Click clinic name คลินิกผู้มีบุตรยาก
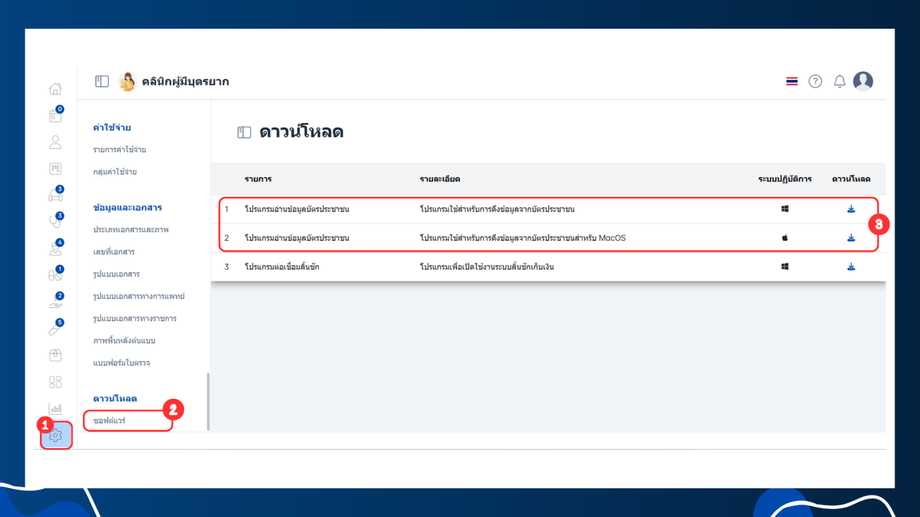The width and height of the screenshot is (920, 517). tap(185, 82)
